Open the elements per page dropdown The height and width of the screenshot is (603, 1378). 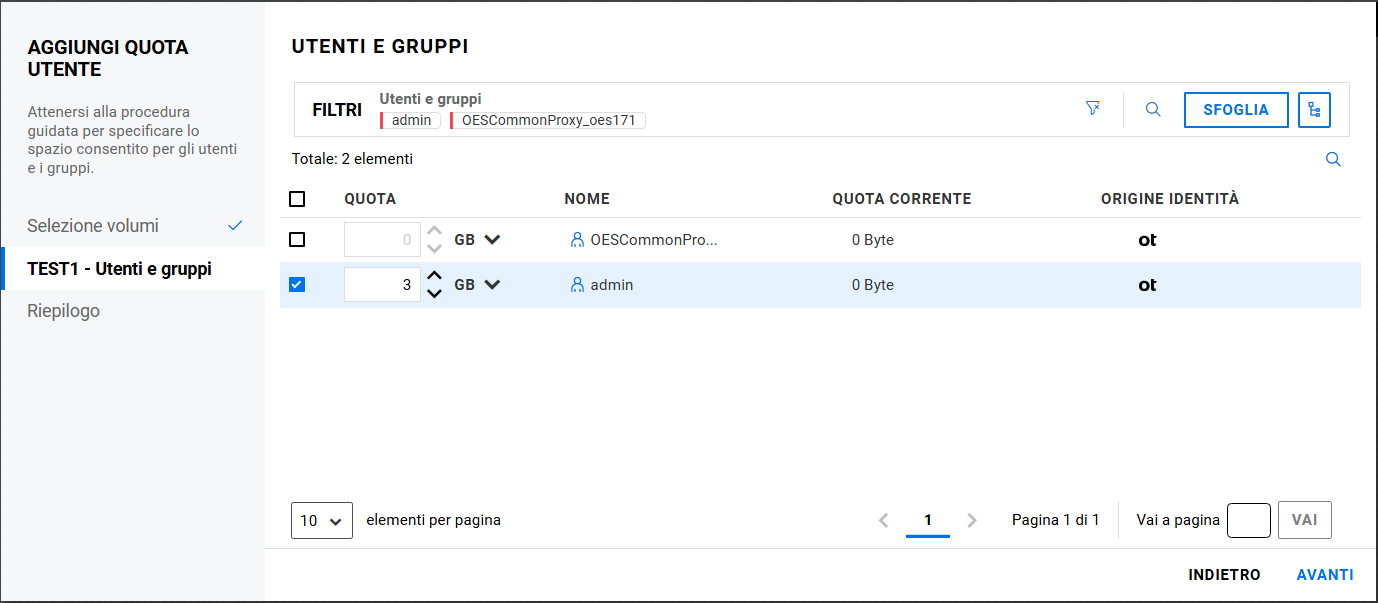[322, 520]
